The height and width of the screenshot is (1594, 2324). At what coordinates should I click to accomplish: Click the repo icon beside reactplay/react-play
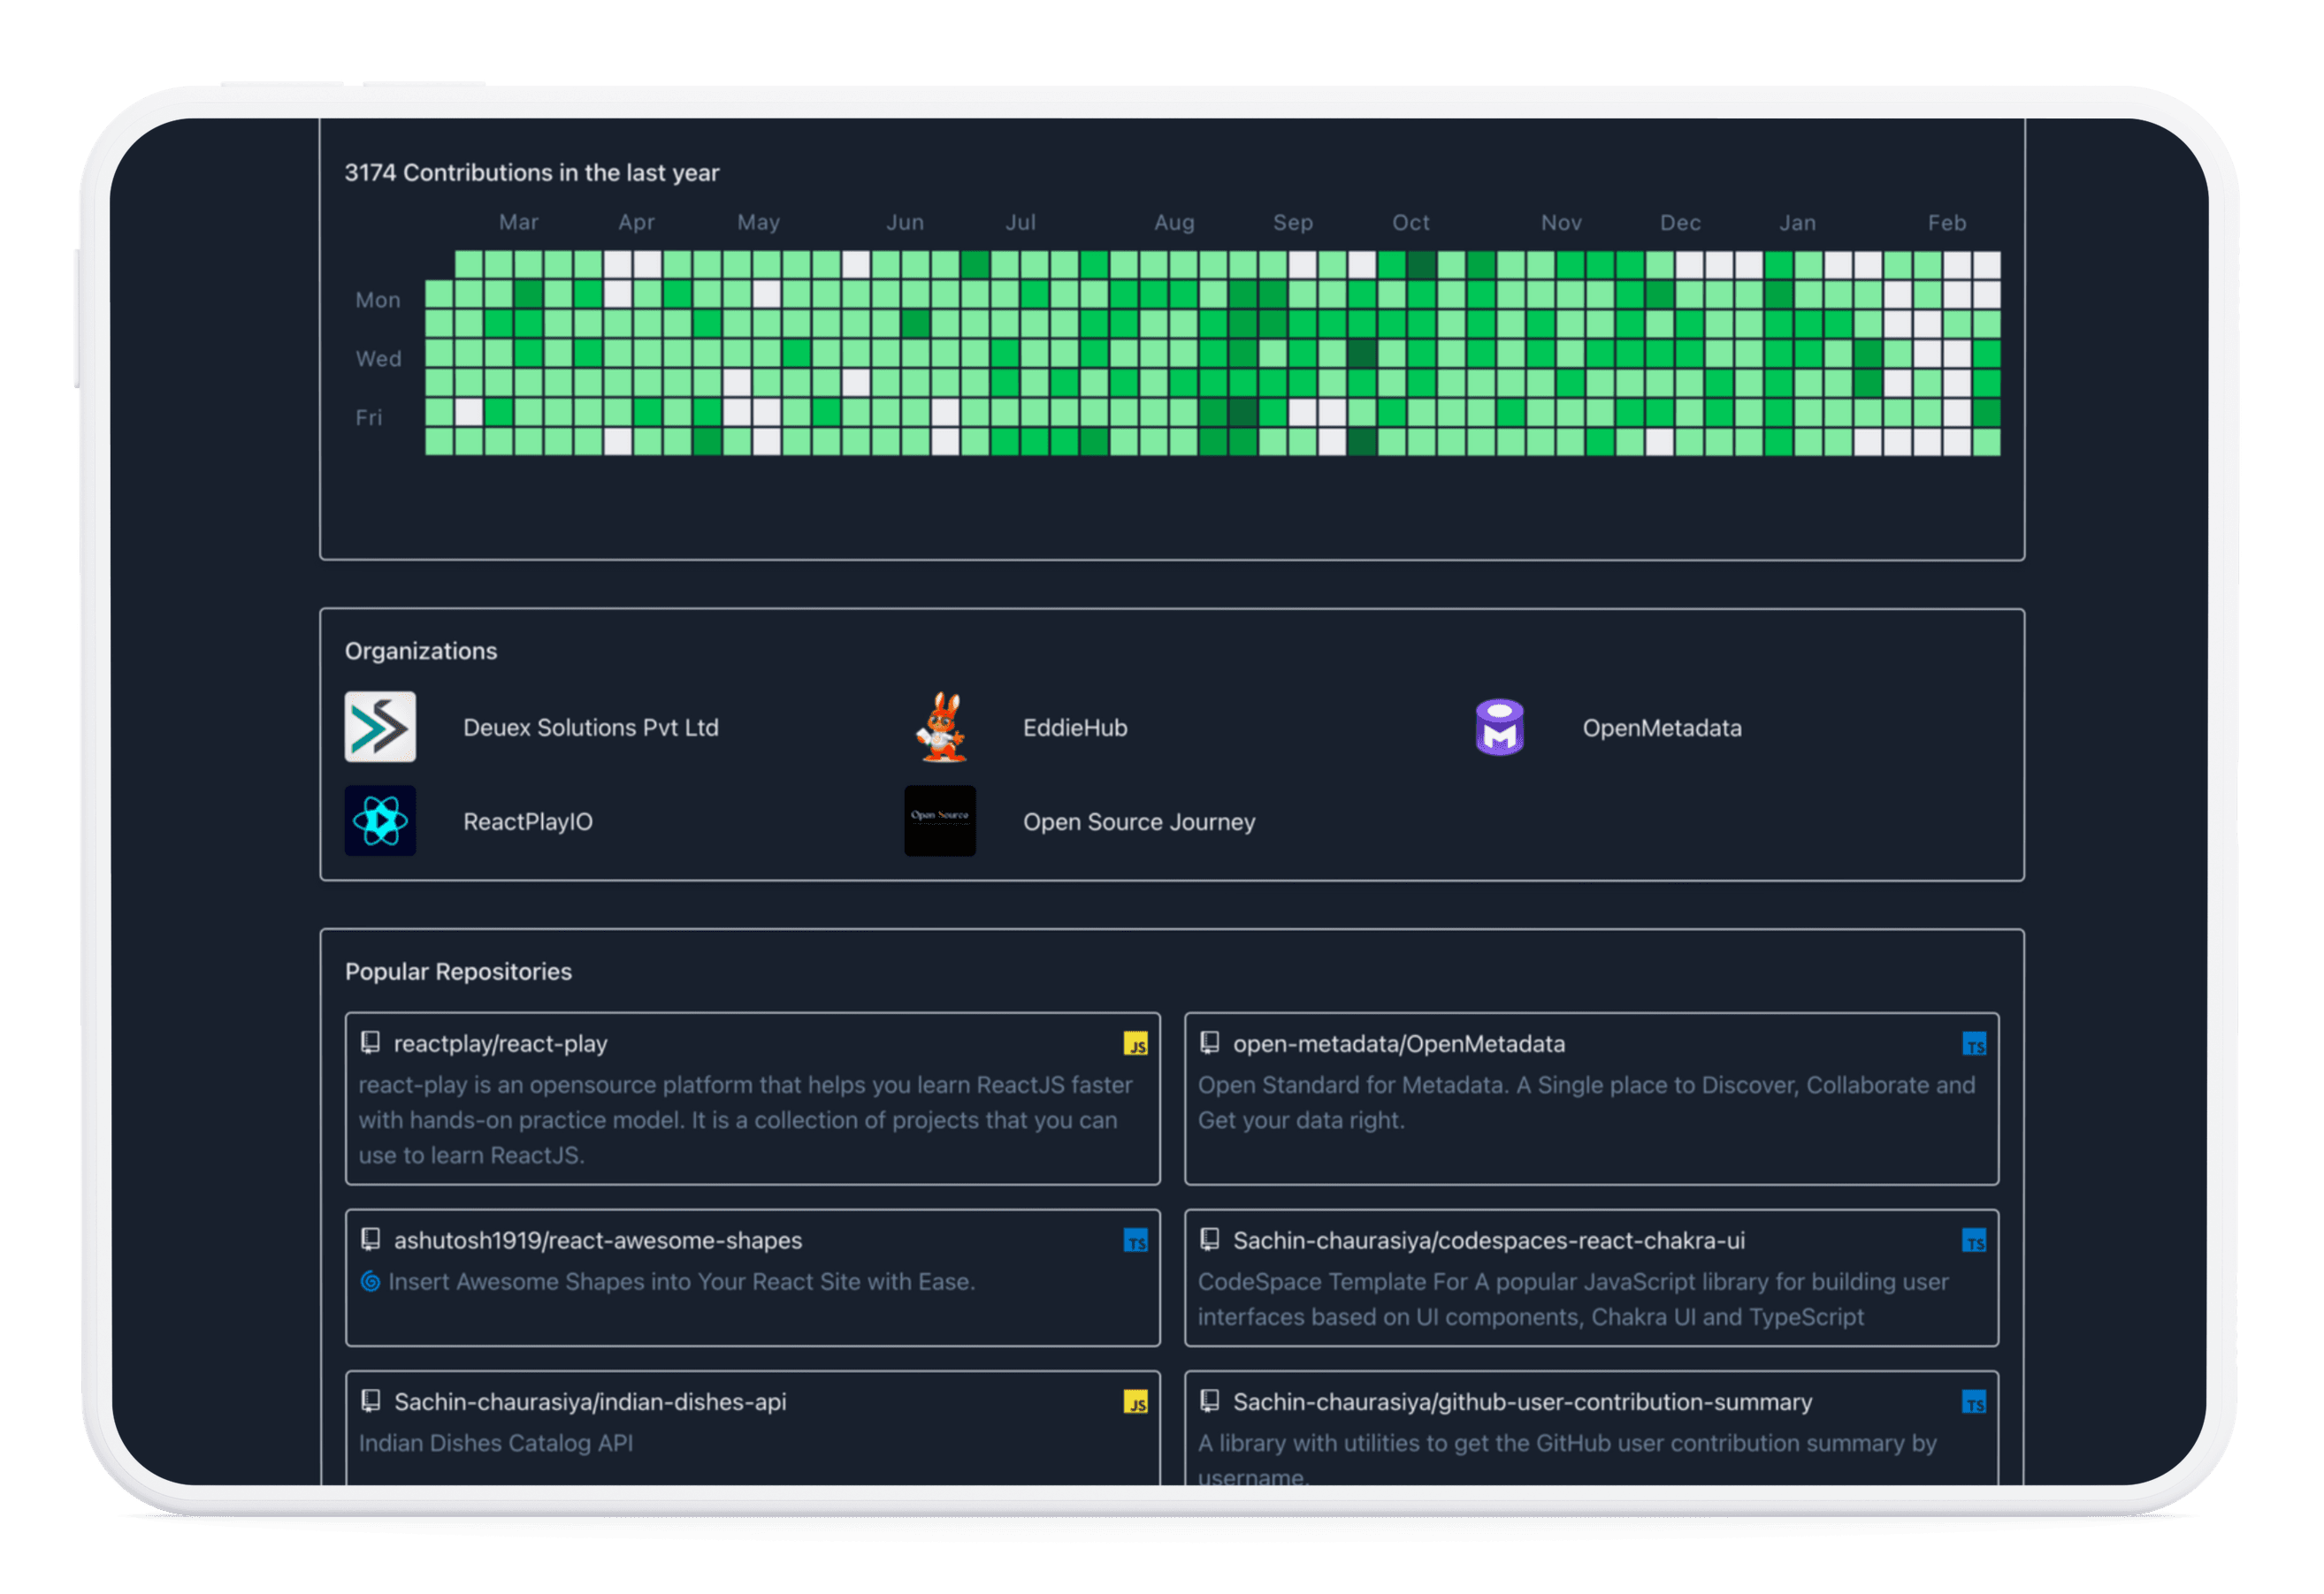click(370, 1043)
